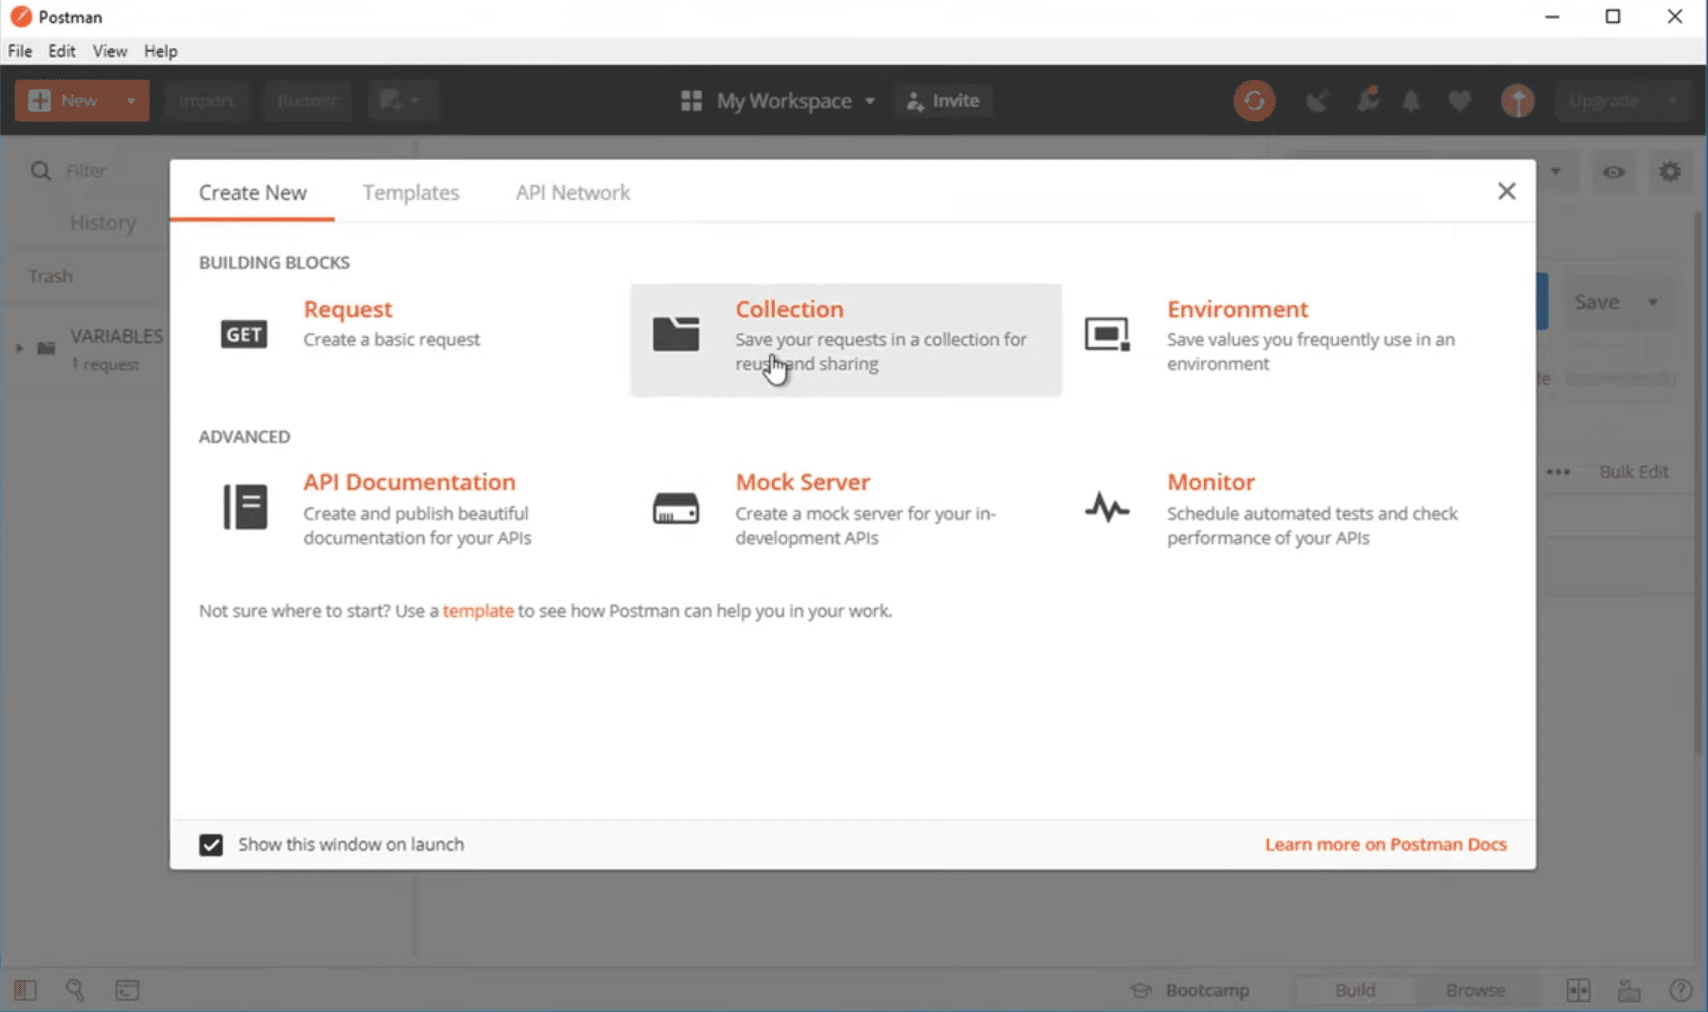Toggle sidebar visibility icon in status bar

(x=25, y=990)
